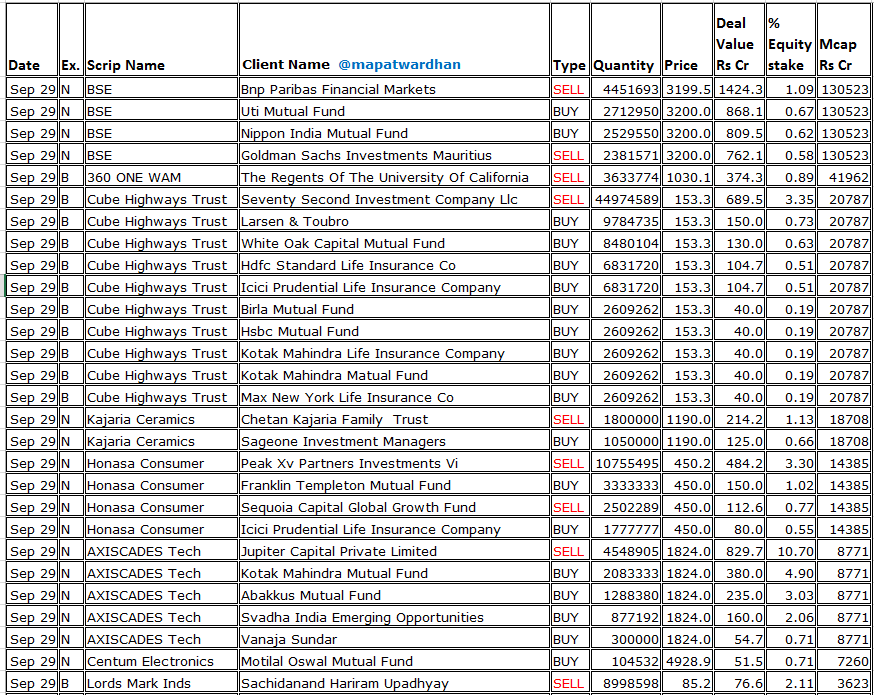Image resolution: width=874 pixels, height=695 pixels.
Task: Select "Sequoia Capital Global Growth Fund" cell
Action: point(394,508)
